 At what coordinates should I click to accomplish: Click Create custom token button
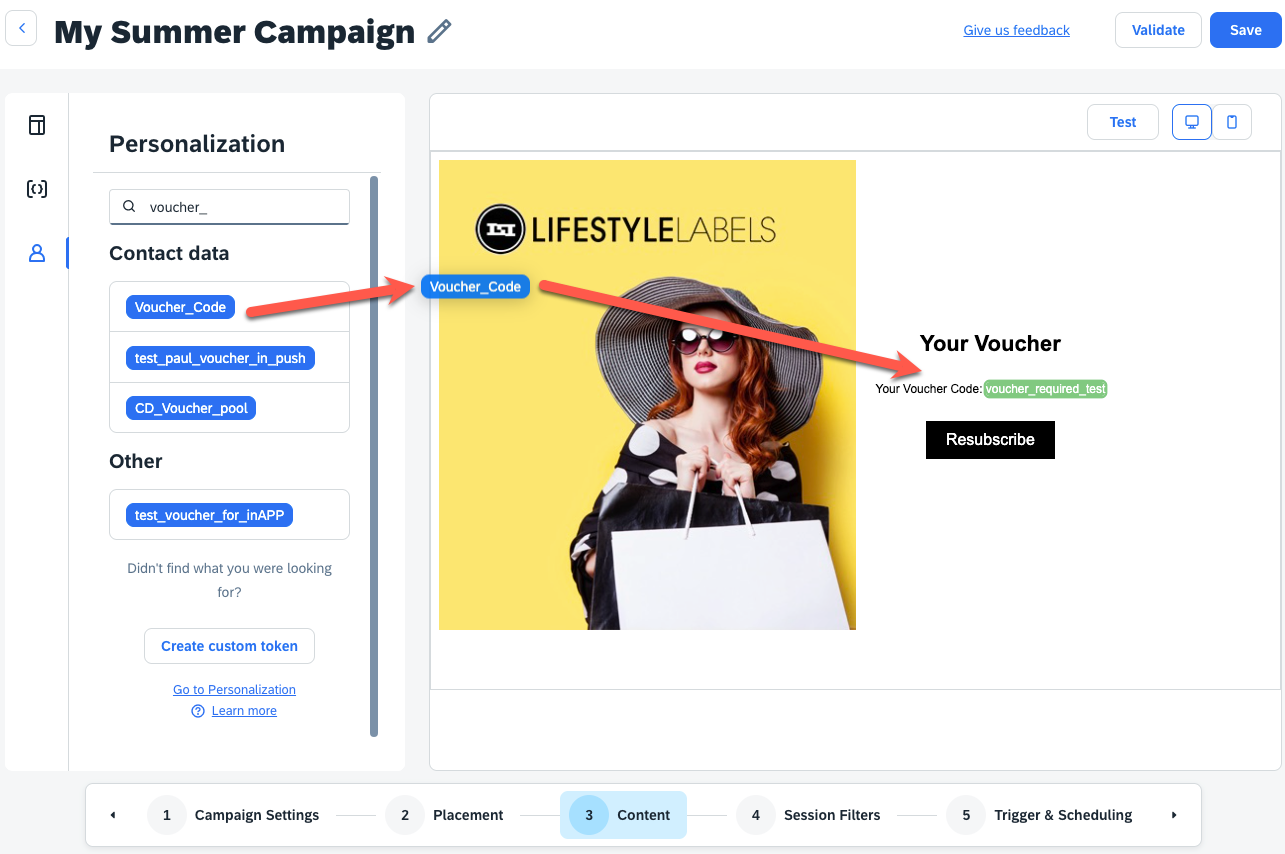229,646
